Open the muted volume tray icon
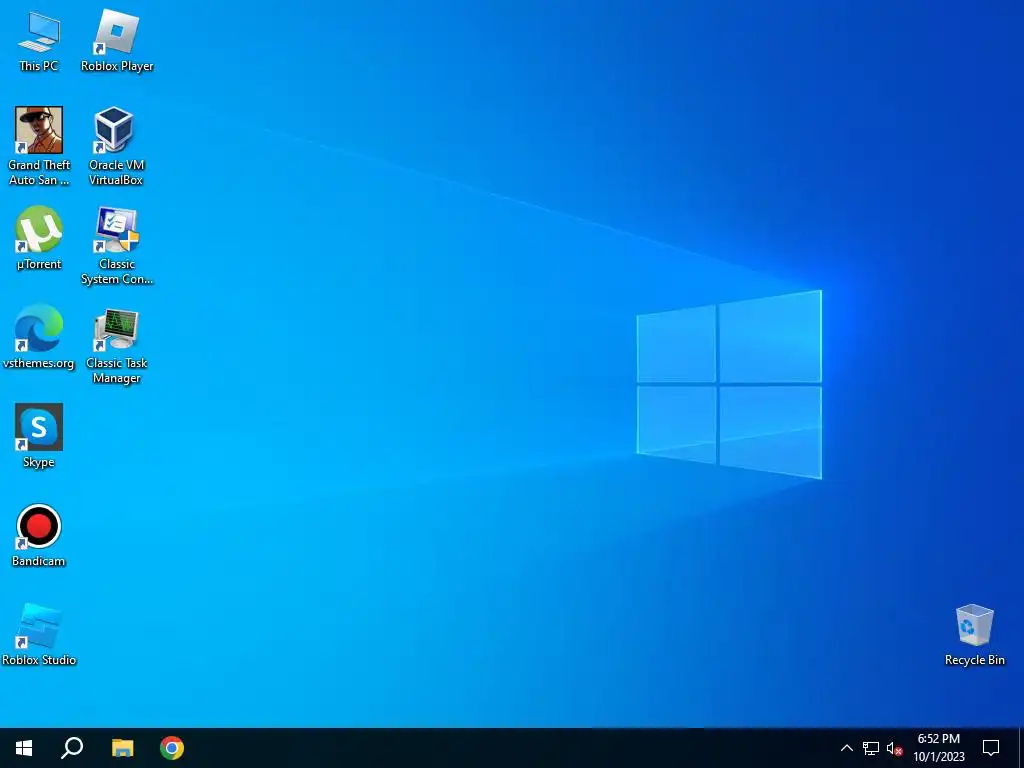 click(894, 748)
